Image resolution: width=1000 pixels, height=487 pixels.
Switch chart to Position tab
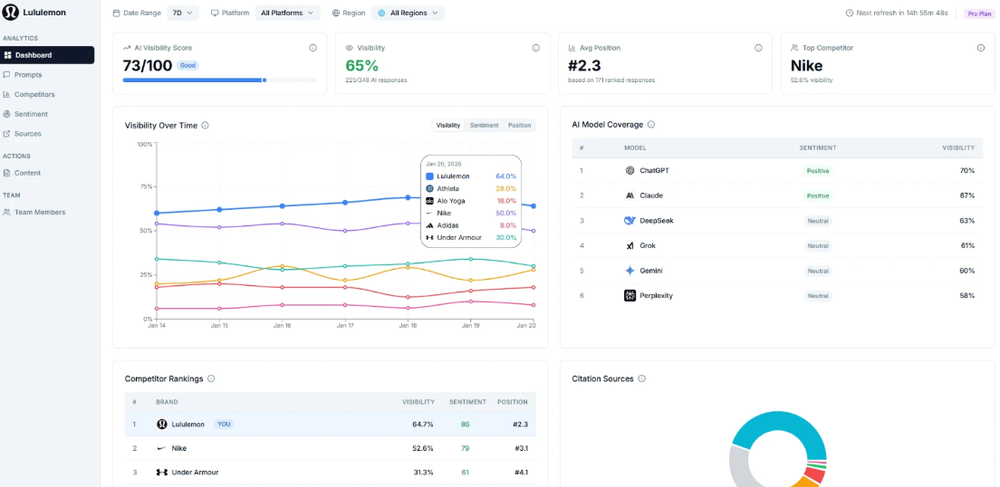pyautogui.click(x=519, y=126)
